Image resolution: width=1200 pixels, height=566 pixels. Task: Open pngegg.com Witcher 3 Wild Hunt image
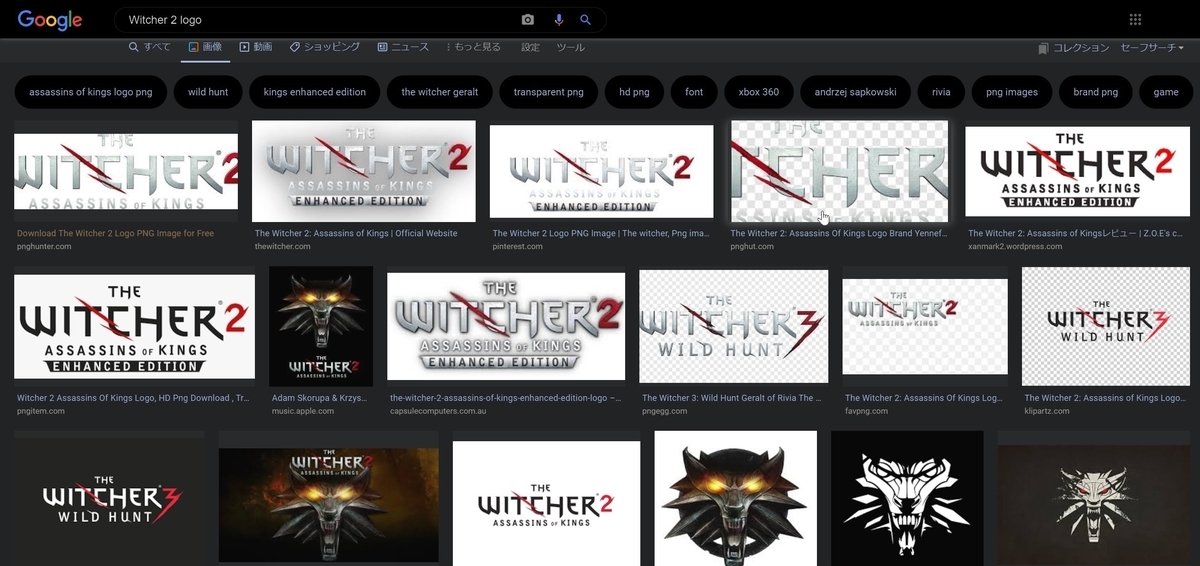733,326
